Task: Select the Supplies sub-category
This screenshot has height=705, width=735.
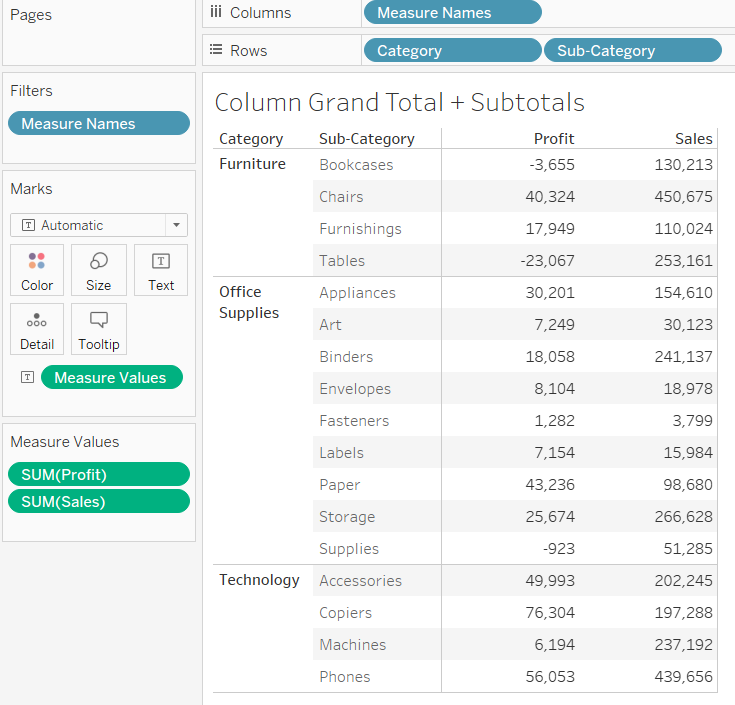Action: [349, 549]
